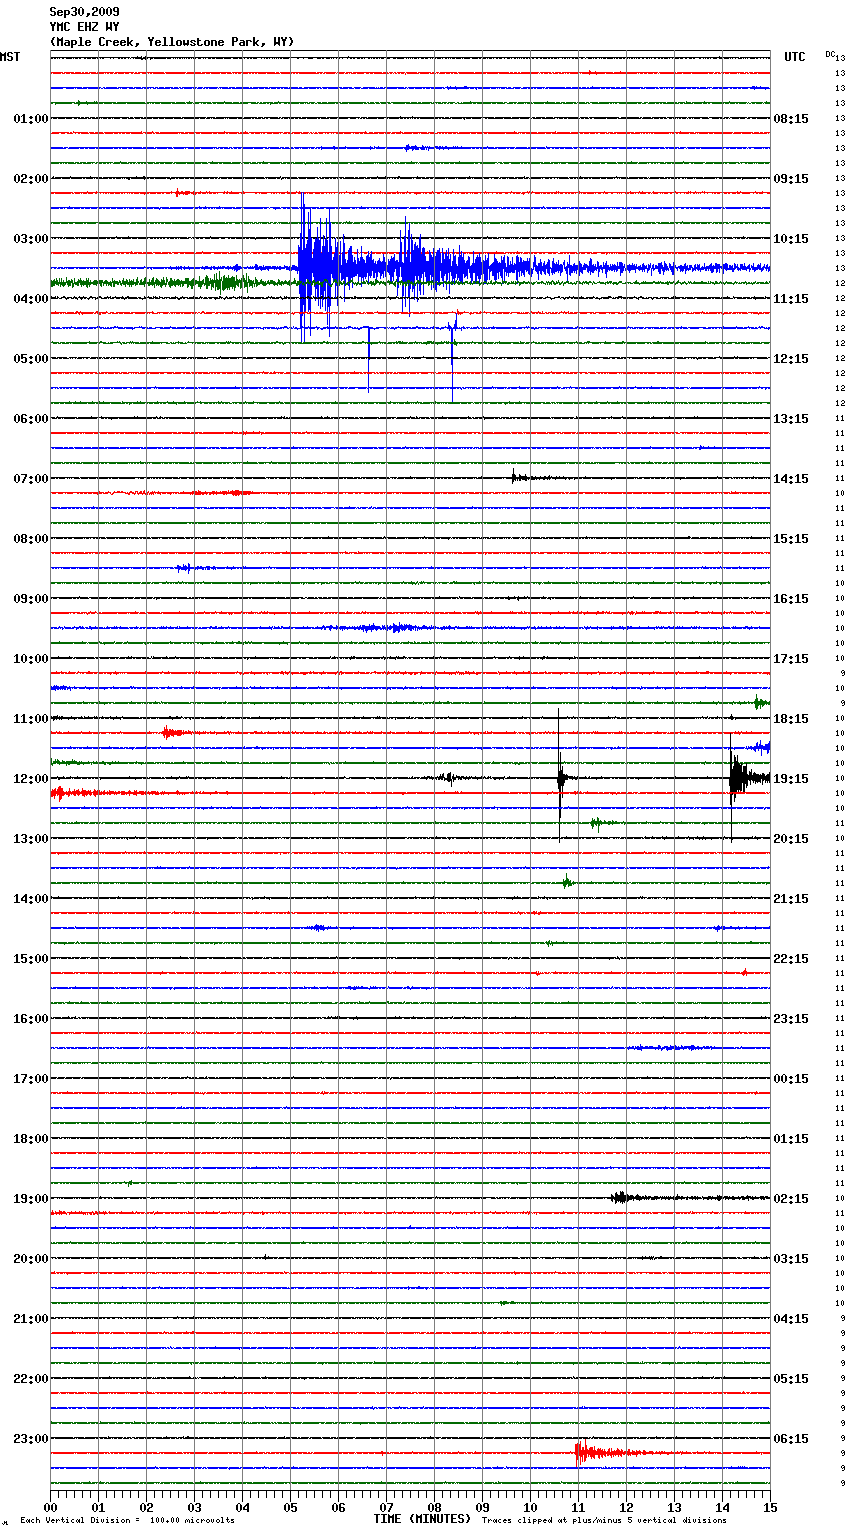
Task: Select the 07:00 MST time label
Action: click(30, 479)
